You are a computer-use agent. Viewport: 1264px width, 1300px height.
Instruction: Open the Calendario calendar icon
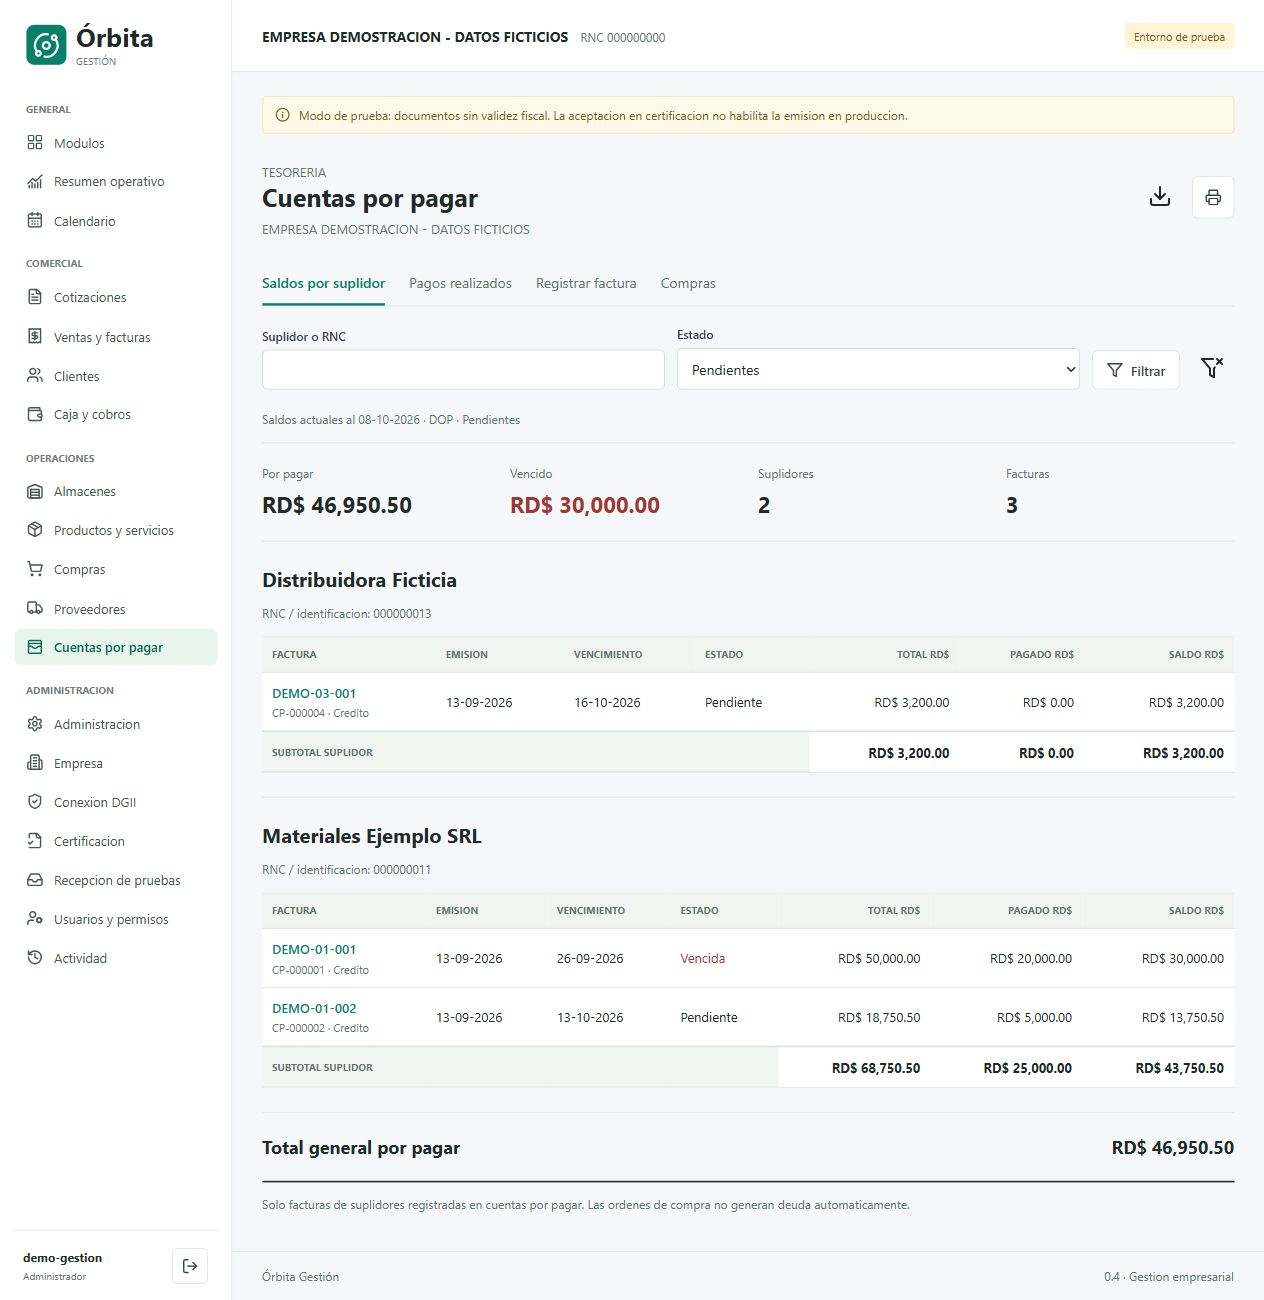click(35, 221)
